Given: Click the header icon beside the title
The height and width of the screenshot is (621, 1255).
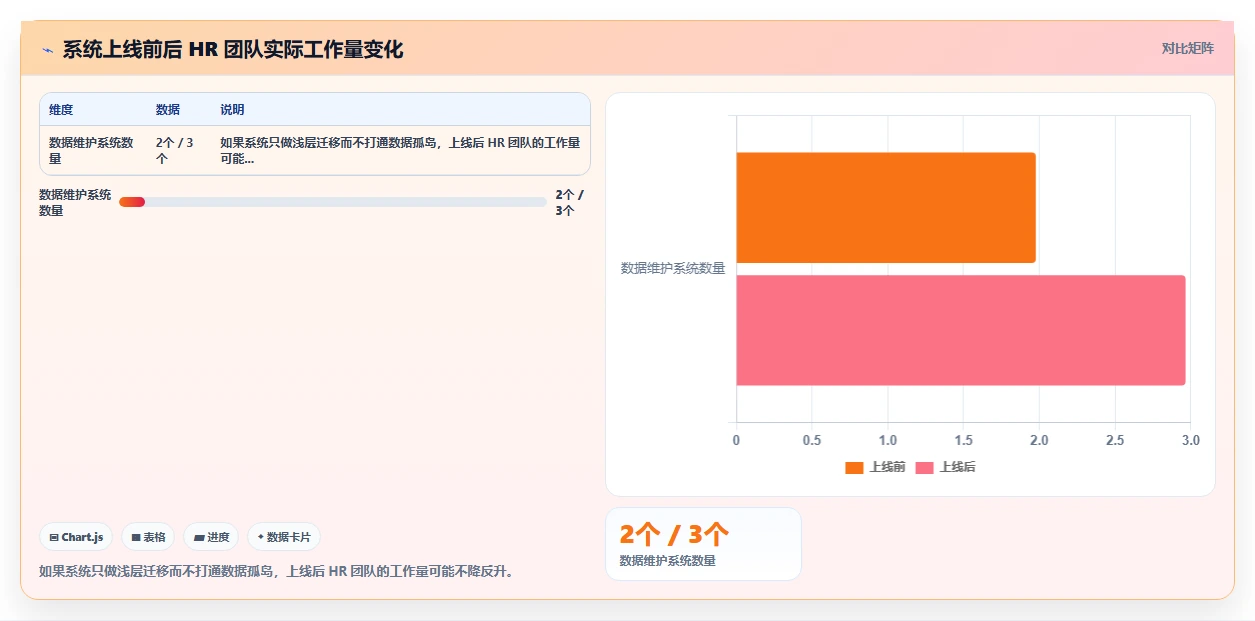Looking at the screenshot, I should click(x=47, y=50).
